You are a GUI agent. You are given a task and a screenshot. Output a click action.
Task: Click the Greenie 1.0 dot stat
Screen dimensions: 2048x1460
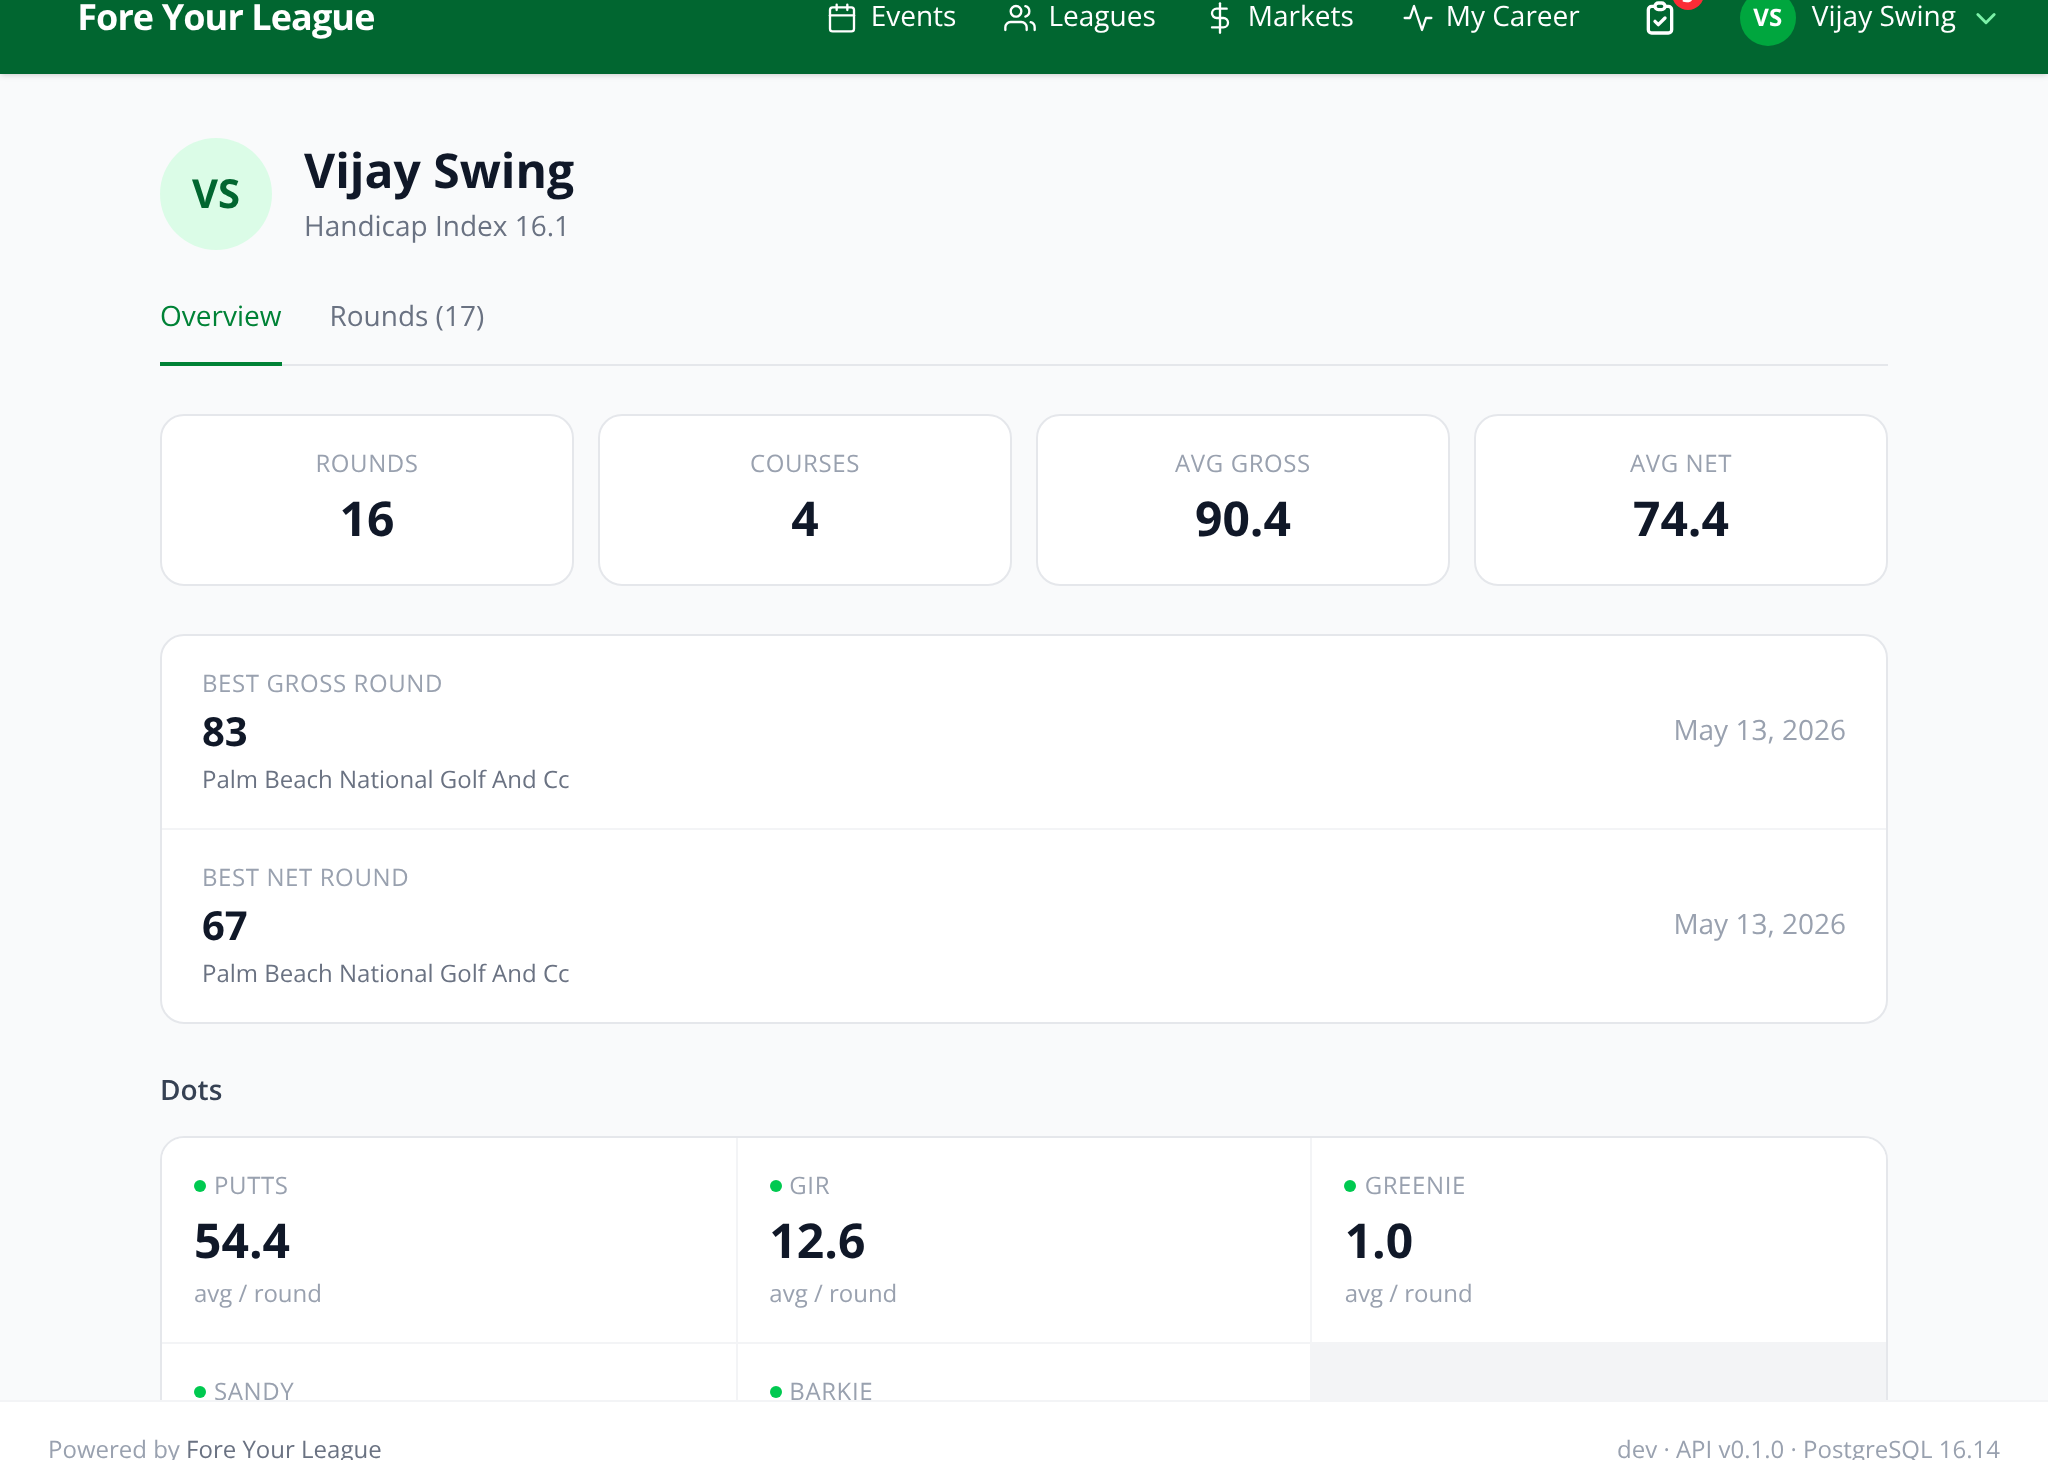tap(1599, 1240)
